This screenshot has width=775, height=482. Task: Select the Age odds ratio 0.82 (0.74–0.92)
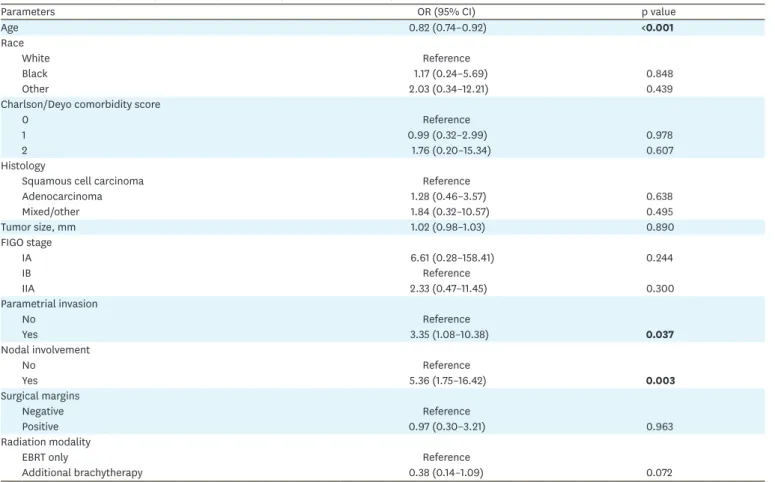pos(447,28)
